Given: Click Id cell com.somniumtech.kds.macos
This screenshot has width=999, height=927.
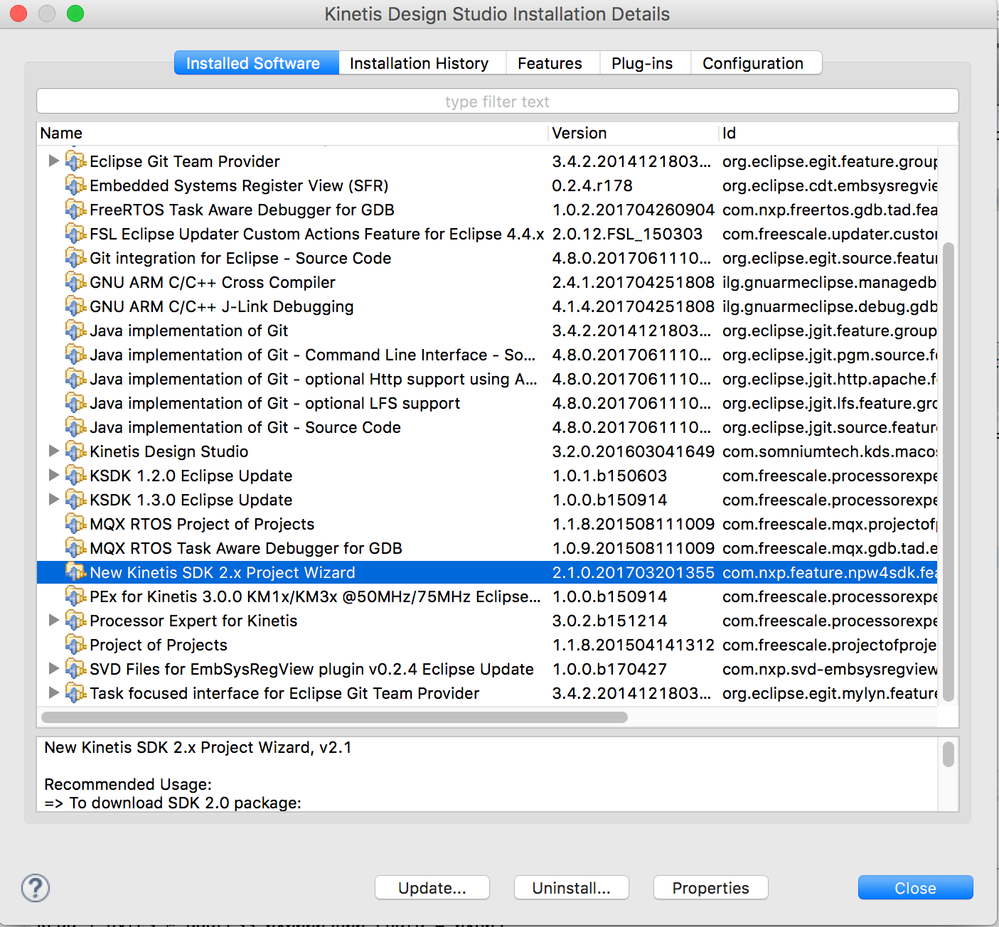Looking at the screenshot, I should pos(829,452).
